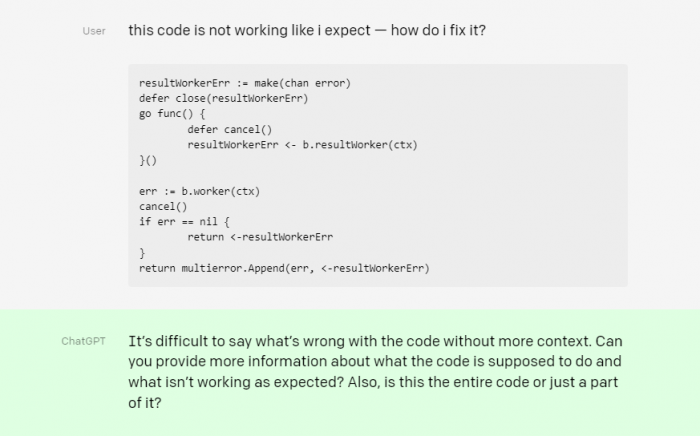Click the "go func() {" line

(172, 114)
